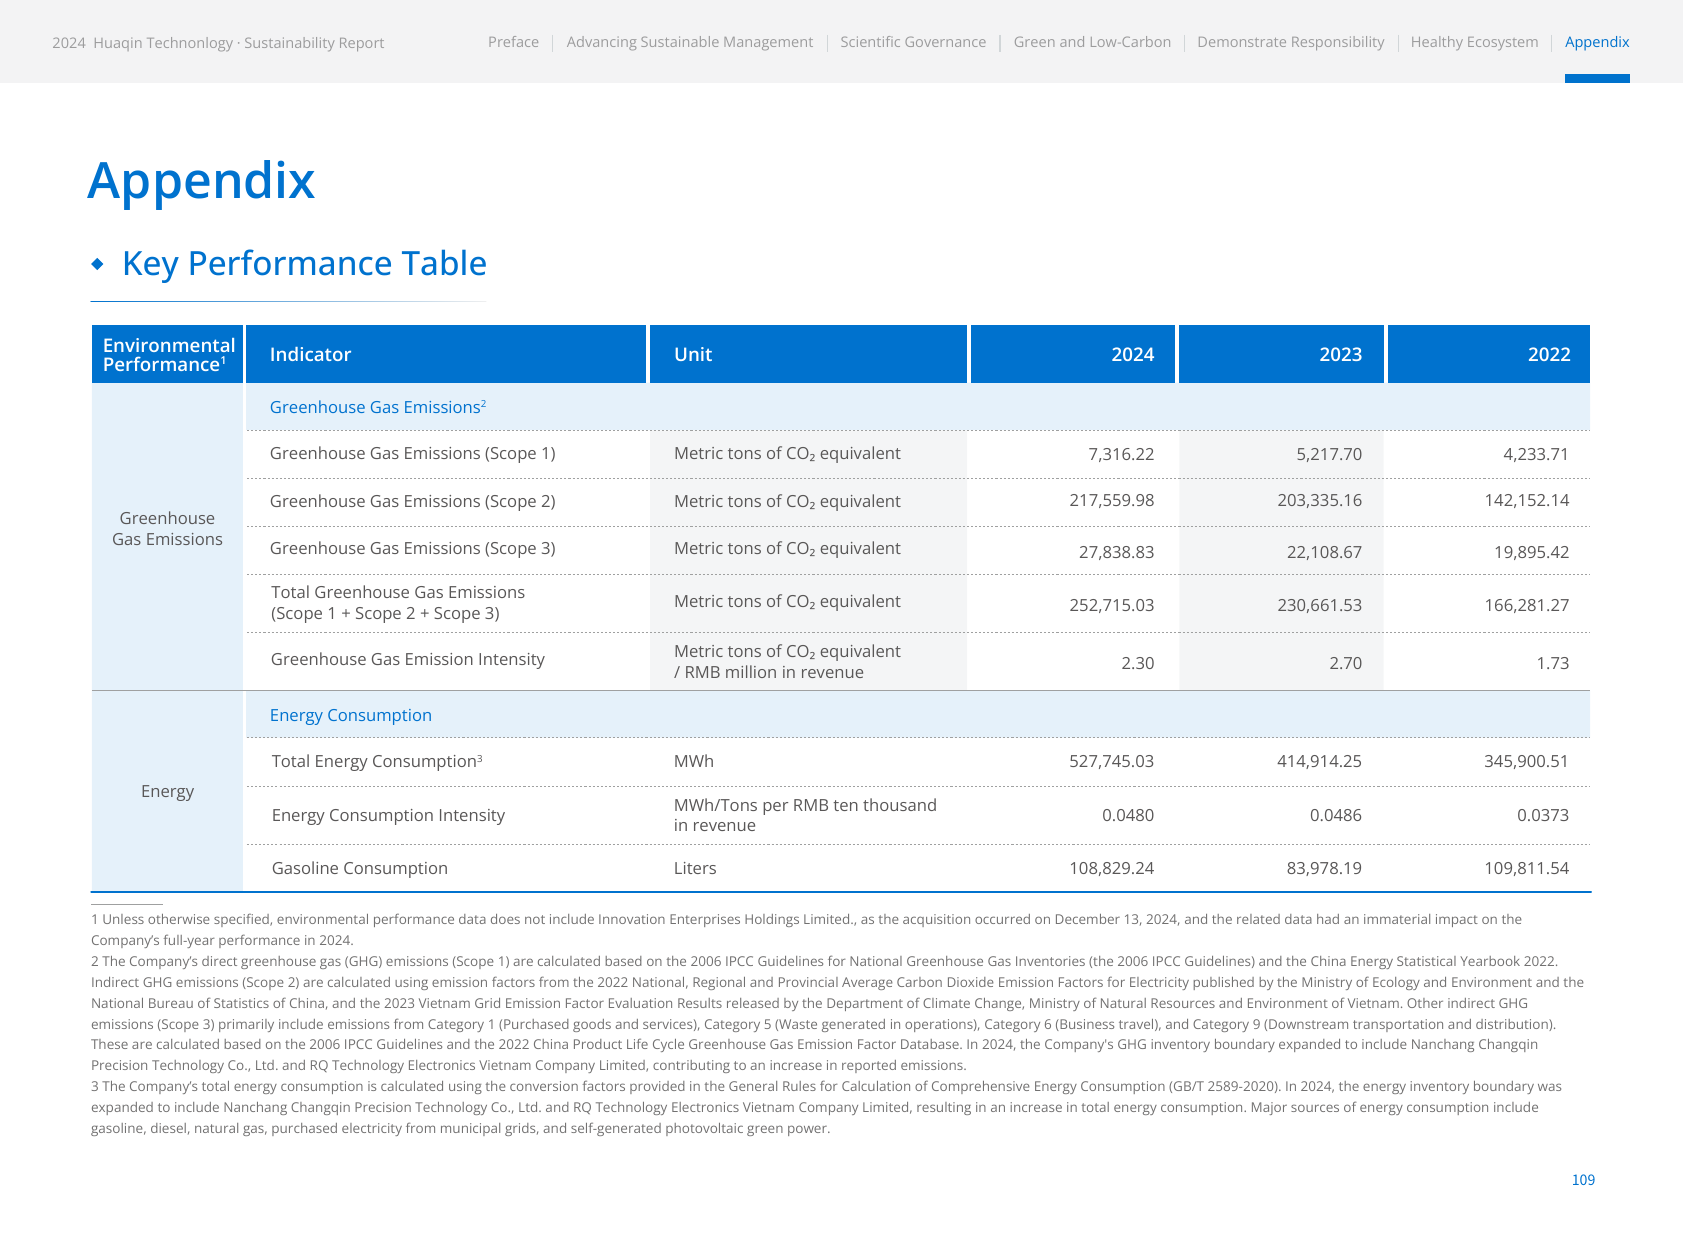Click the Greenhouse Gas Emissions section subheading
Image resolution: width=1684 pixels, height=1241 pixels.
(x=378, y=407)
